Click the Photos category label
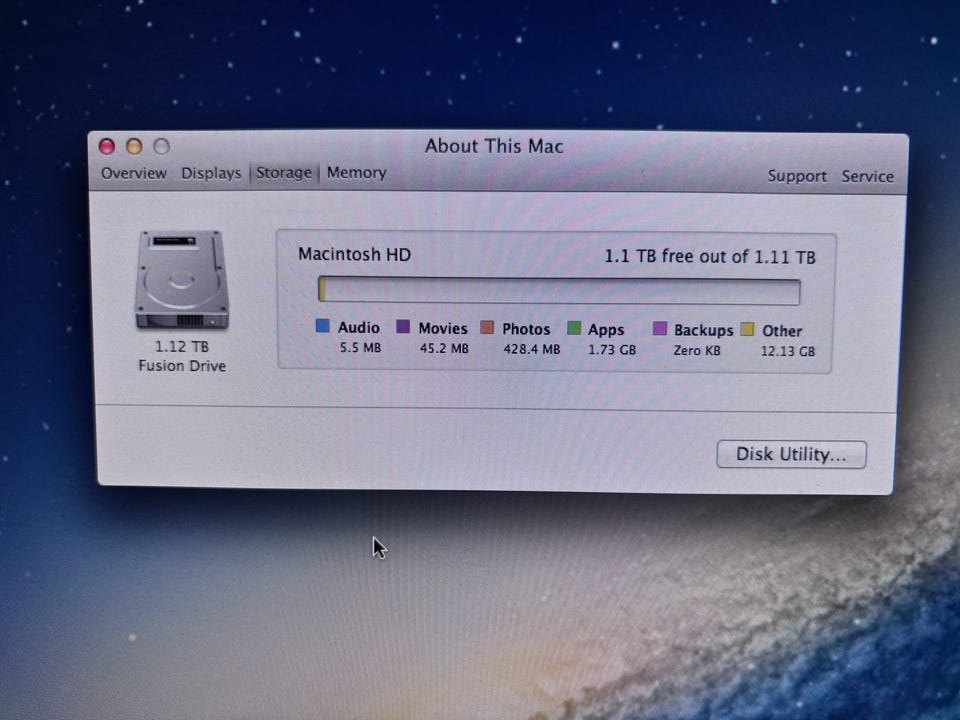The height and width of the screenshot is (720, 960). point(526,329)
